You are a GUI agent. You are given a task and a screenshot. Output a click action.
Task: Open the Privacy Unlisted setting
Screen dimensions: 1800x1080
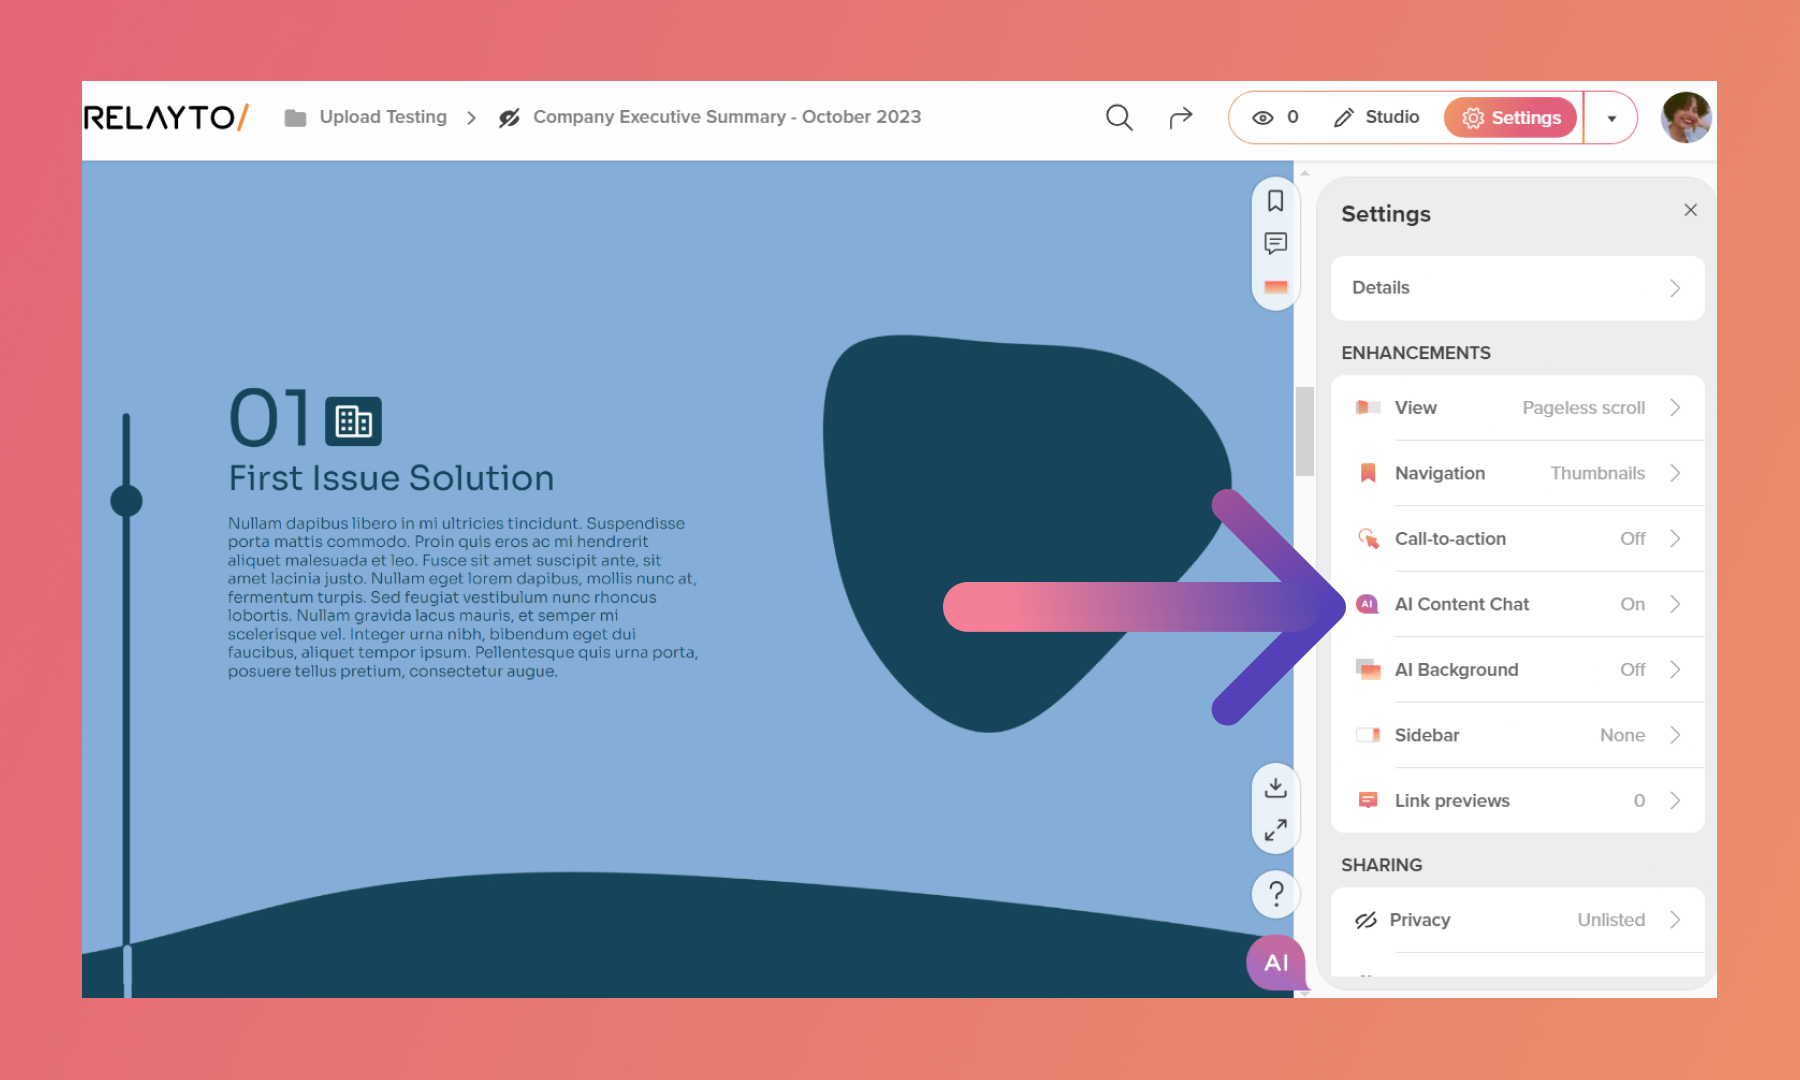point(1517,920)
